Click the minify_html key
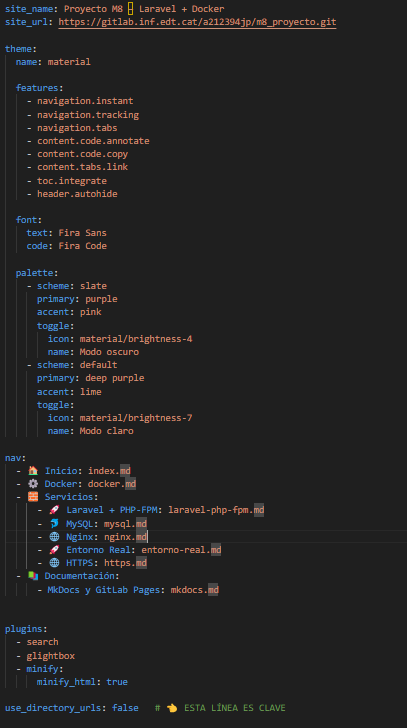 pyautogui.click(x=69, y=681)
